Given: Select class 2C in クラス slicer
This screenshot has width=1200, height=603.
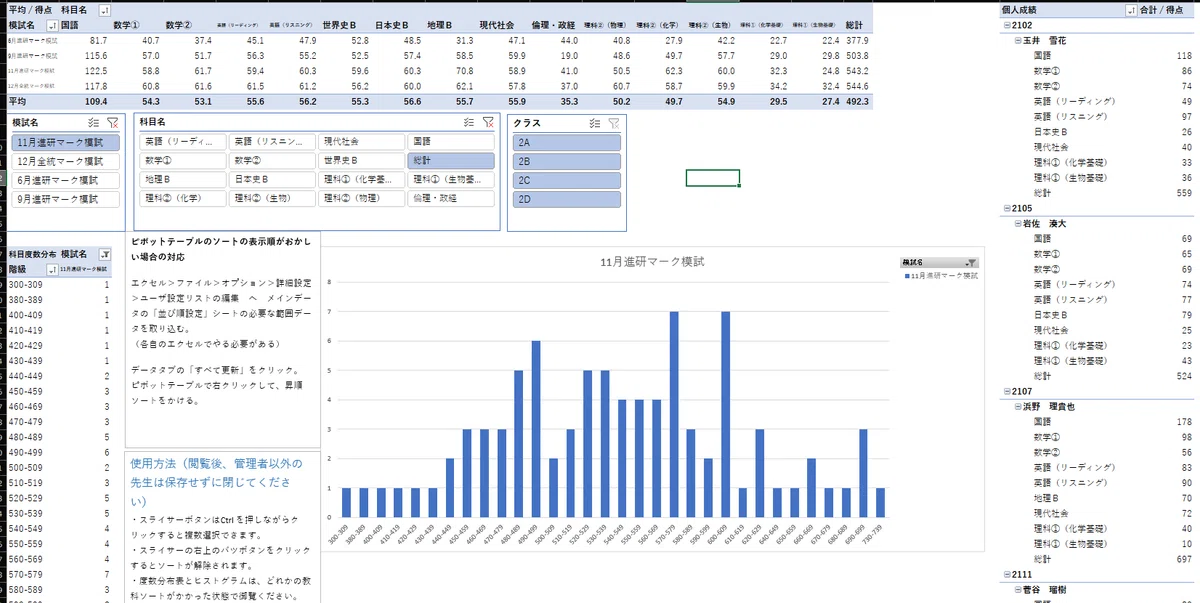Looking at the screenshot, I should tap(566, 180).
